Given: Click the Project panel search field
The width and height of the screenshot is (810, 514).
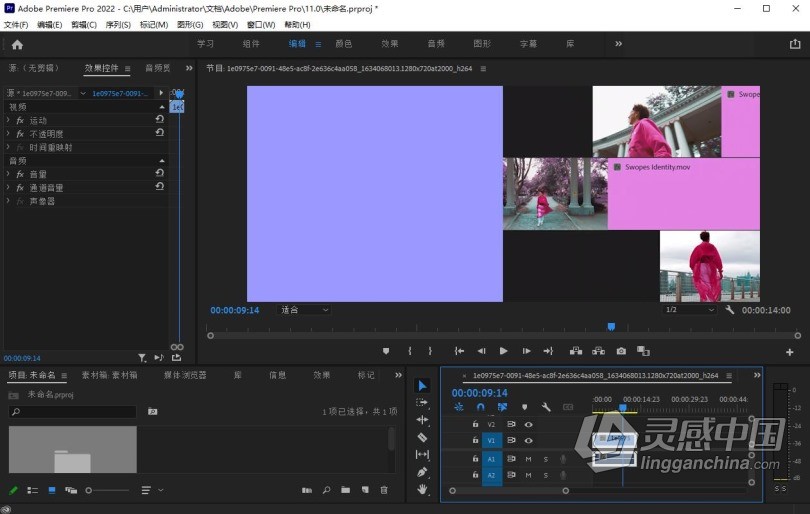Looking at the screenshot, I should [x=73, y=412].
